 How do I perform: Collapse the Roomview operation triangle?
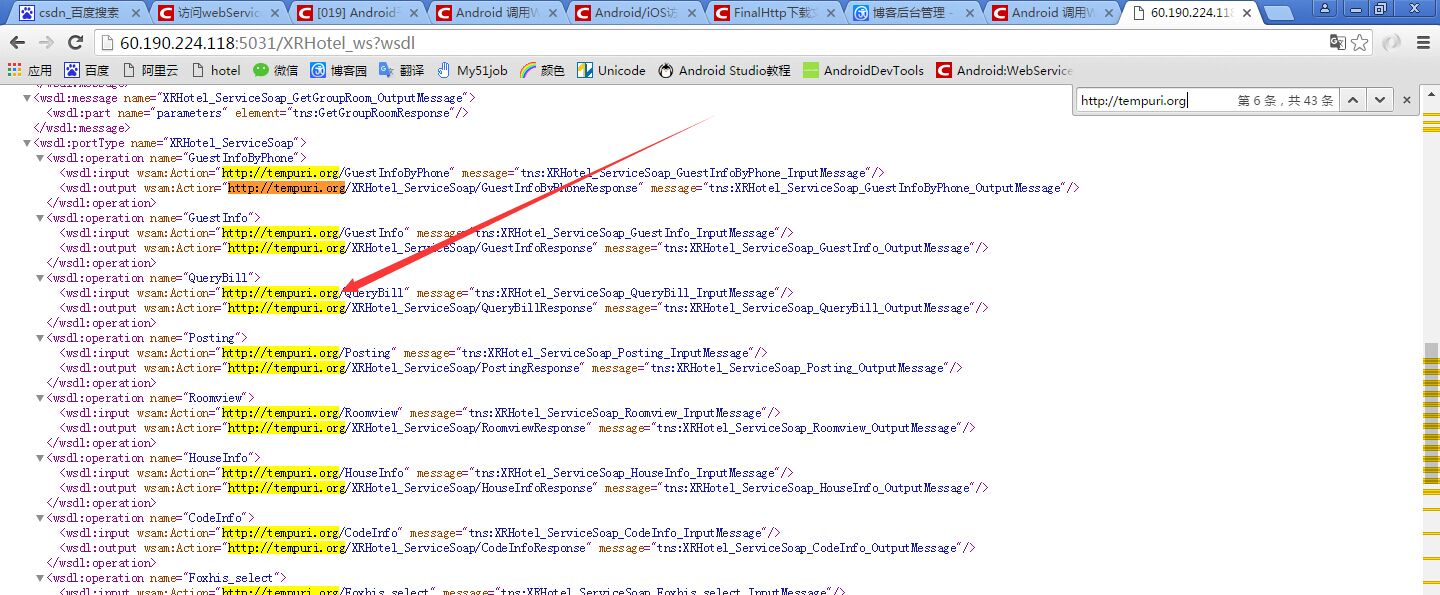pos(39,398)
